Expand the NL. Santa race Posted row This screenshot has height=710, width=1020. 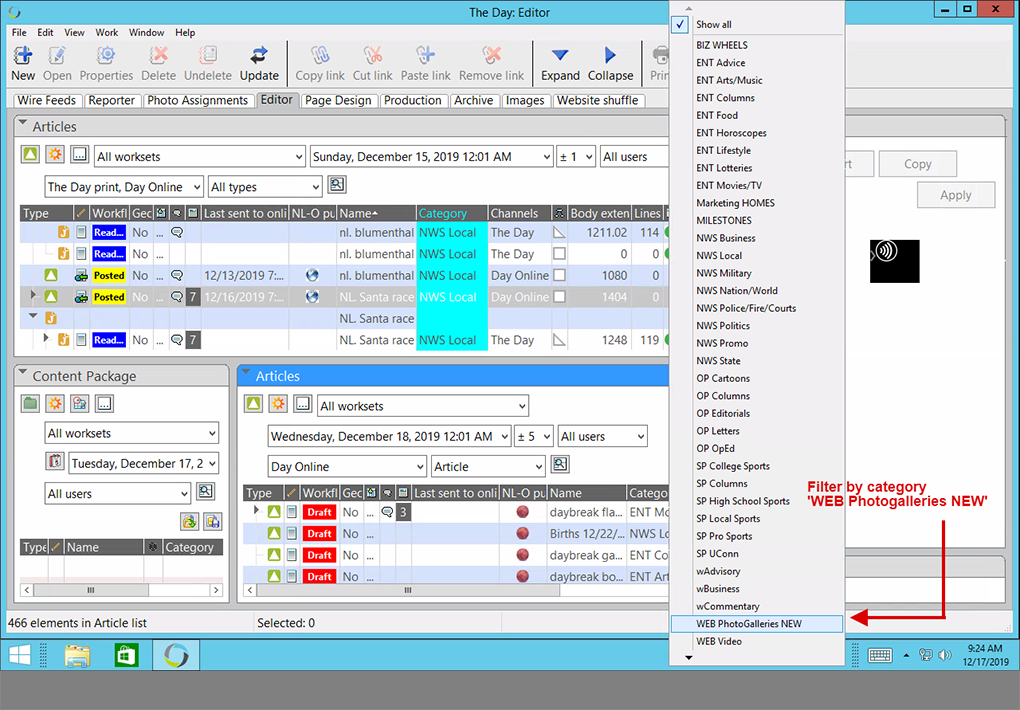point(33,296)
